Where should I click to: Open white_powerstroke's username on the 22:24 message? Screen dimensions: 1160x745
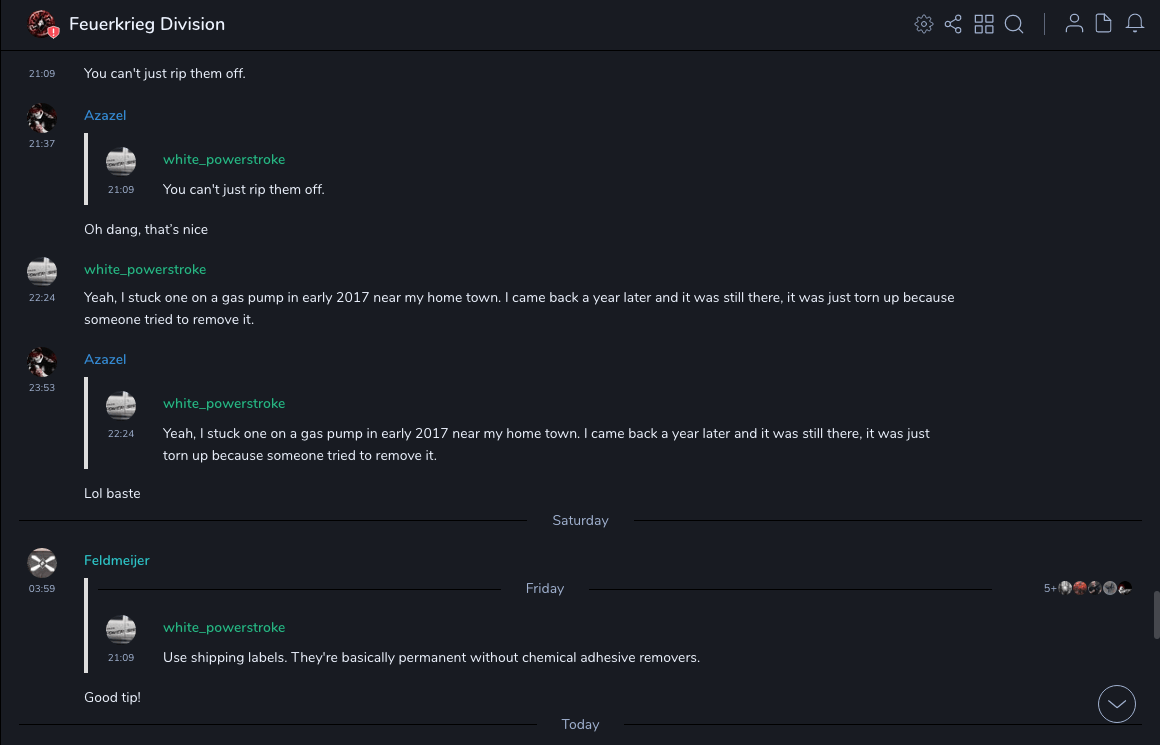pyautogui.click(x=145, y=270)
